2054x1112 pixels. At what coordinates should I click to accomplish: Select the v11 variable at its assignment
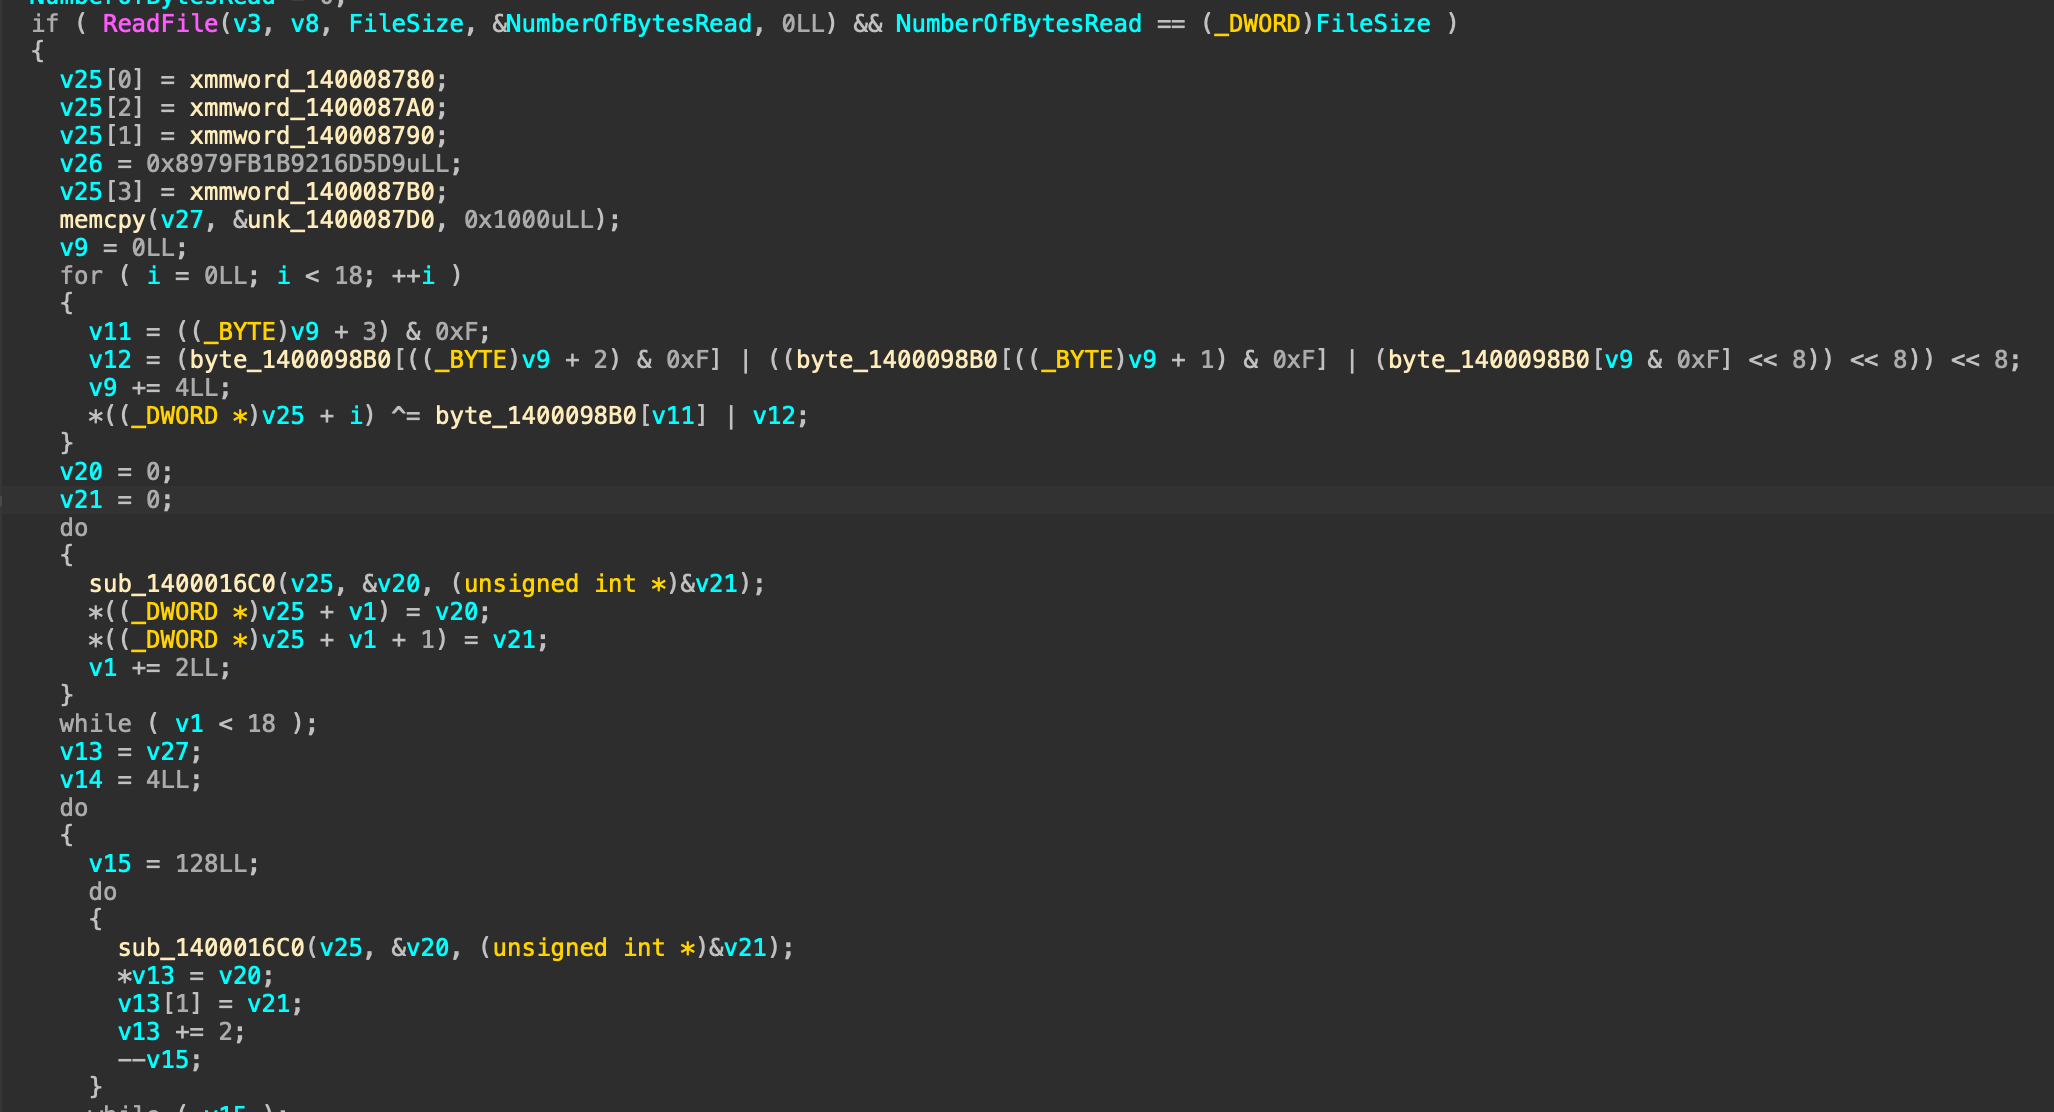click(x=110, y=331)
